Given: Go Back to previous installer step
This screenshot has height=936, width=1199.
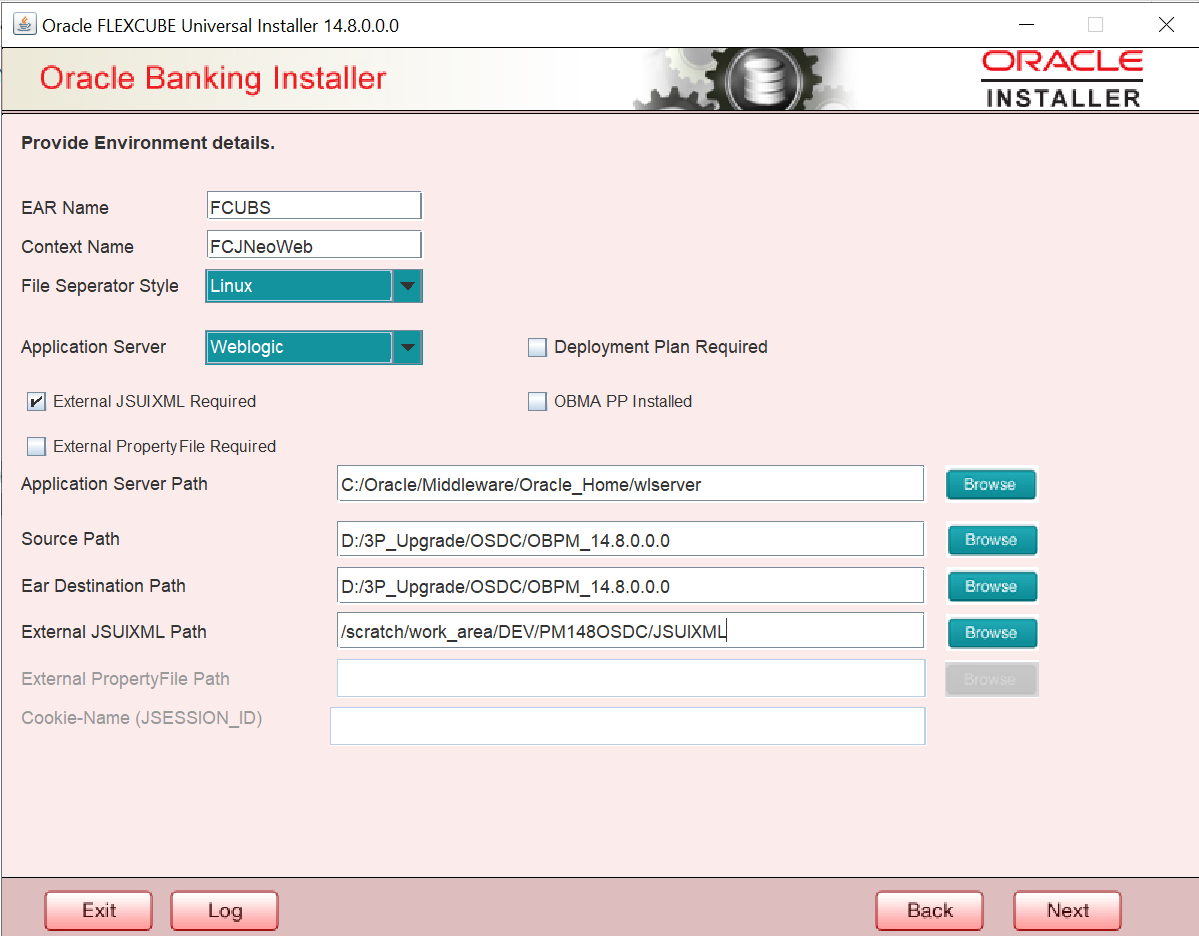Looking at the screenshot, I should (930, 911).
